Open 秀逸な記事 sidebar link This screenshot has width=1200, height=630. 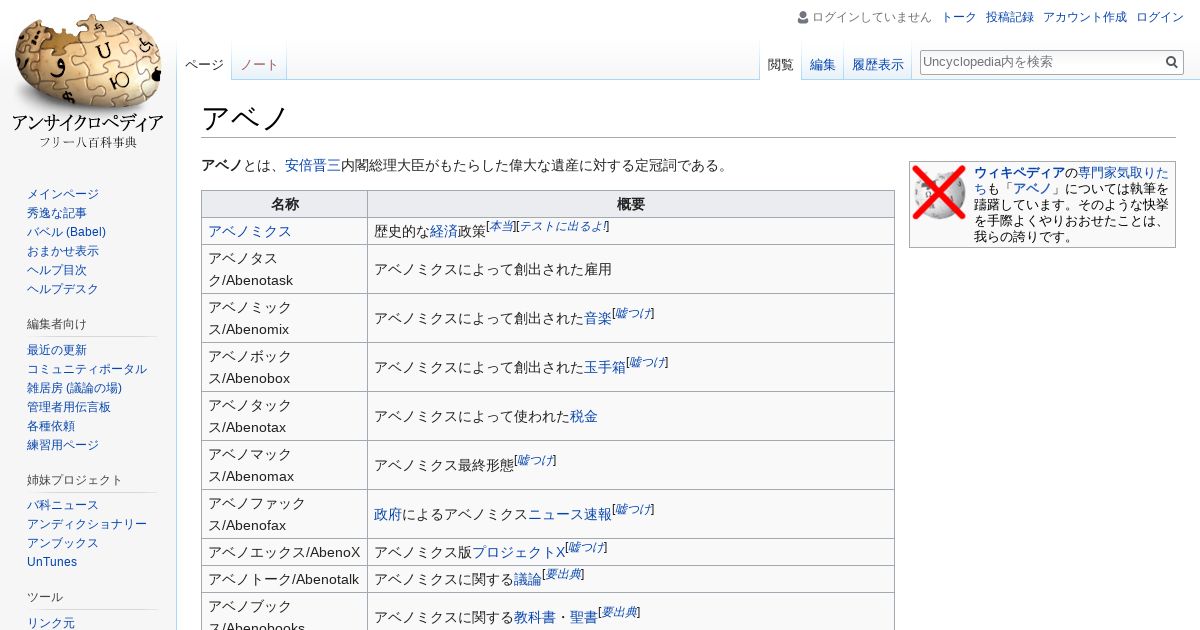coord(57,213)
